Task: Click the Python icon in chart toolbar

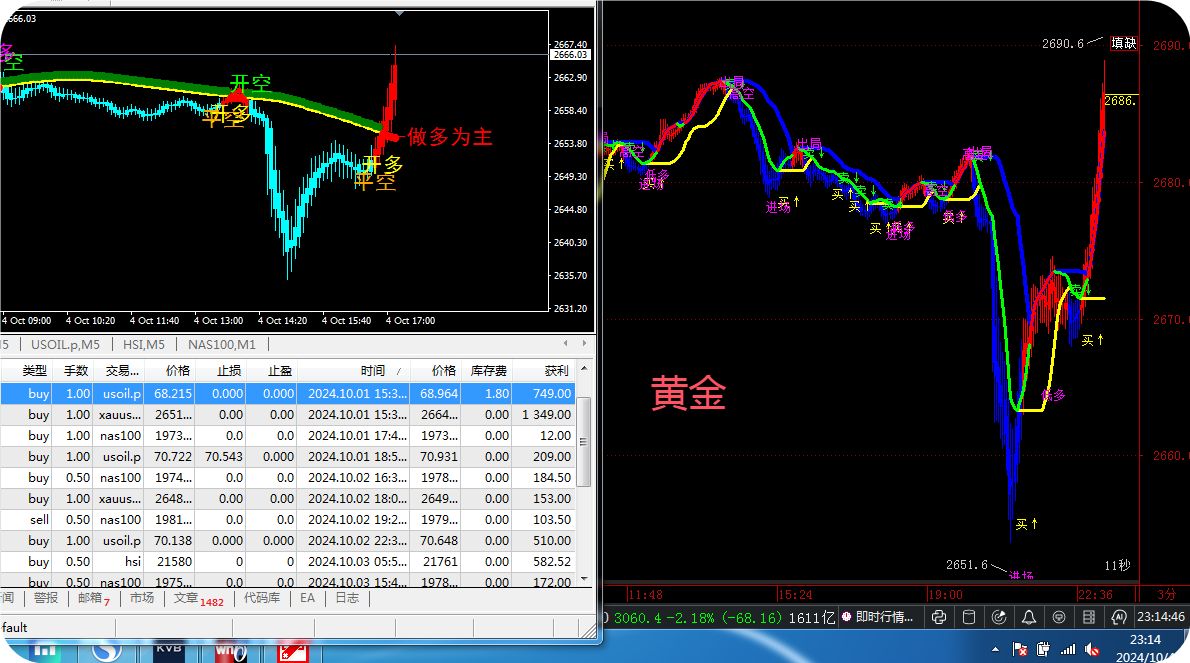Action: [939, 617]
